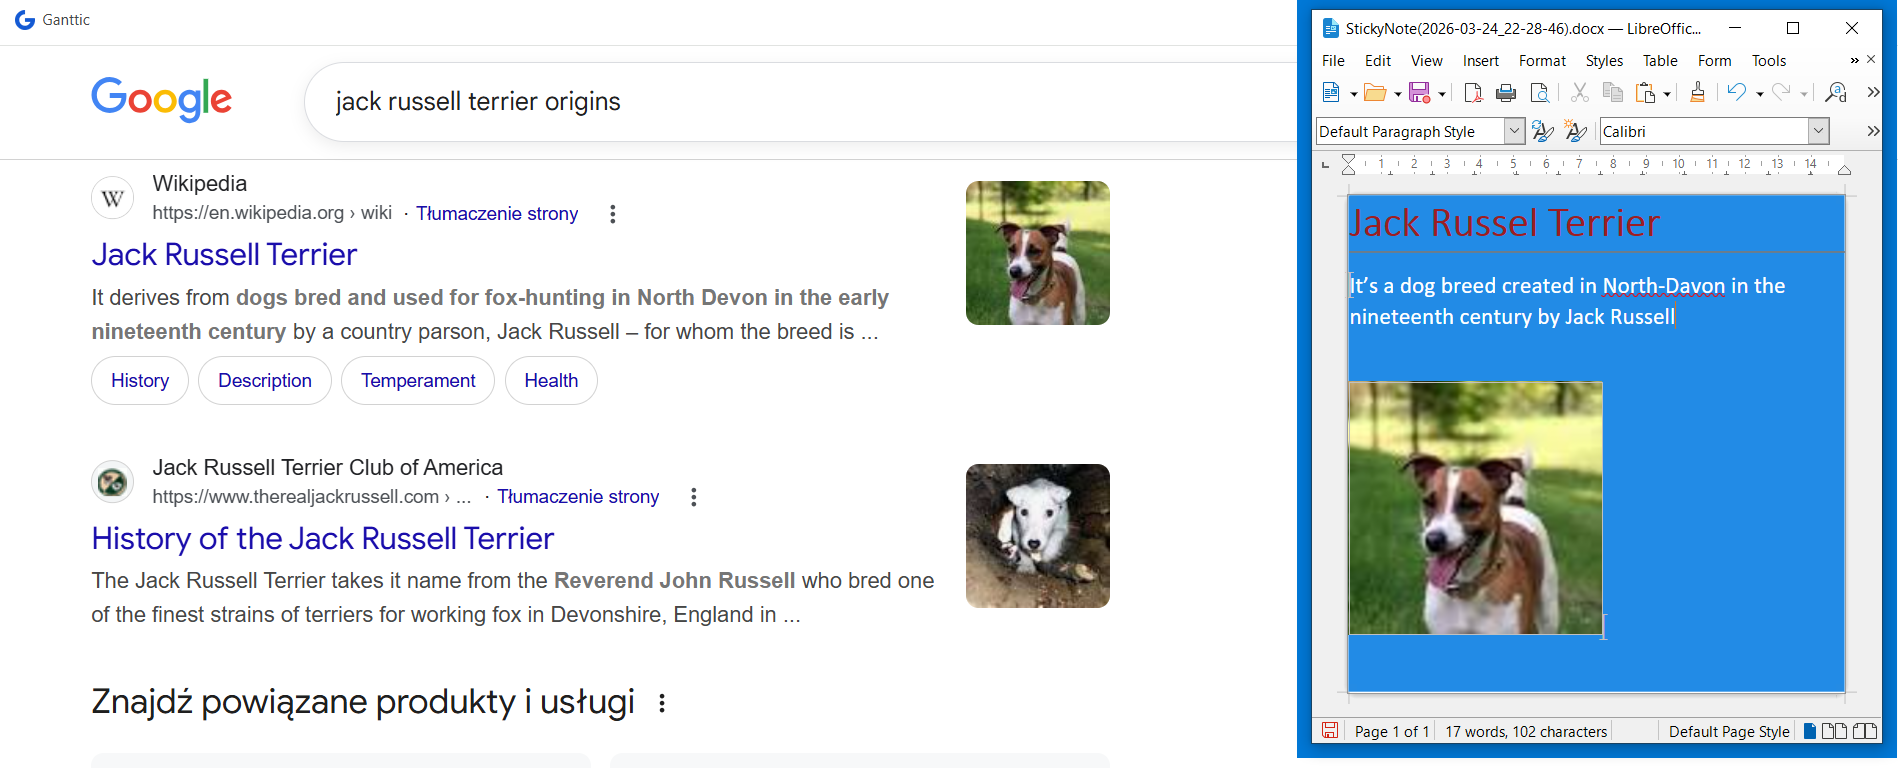The width and height of the screenshot is (1898, 768).
Task: Open the Format menu
Action: tap(1541, 61)
